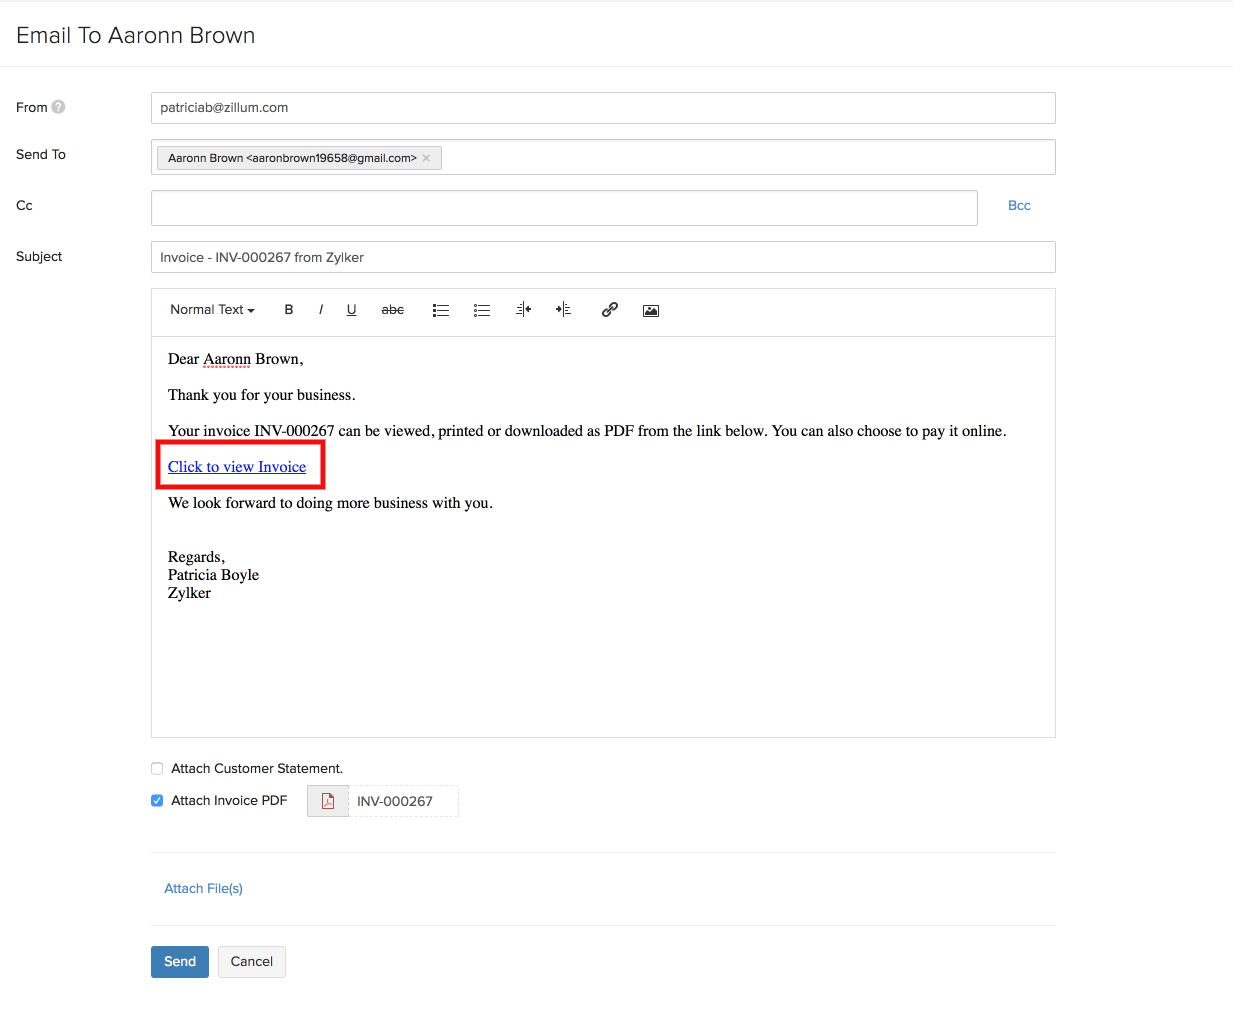The image size is (1233, 1009).
Task: Insert an image into the email
Action: pos(650,310)
